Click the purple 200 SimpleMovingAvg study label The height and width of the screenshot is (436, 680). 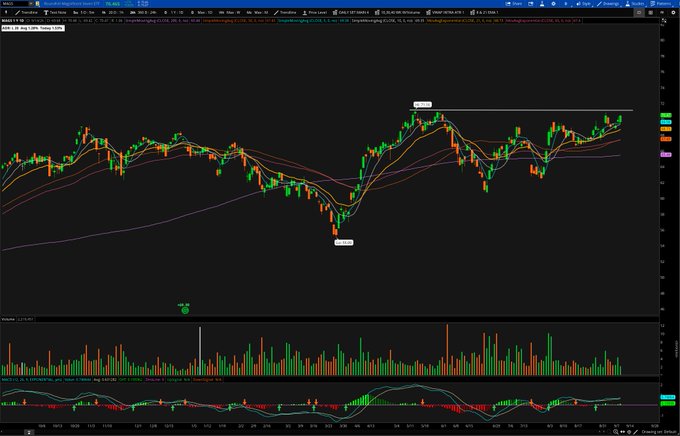[163, 20]
